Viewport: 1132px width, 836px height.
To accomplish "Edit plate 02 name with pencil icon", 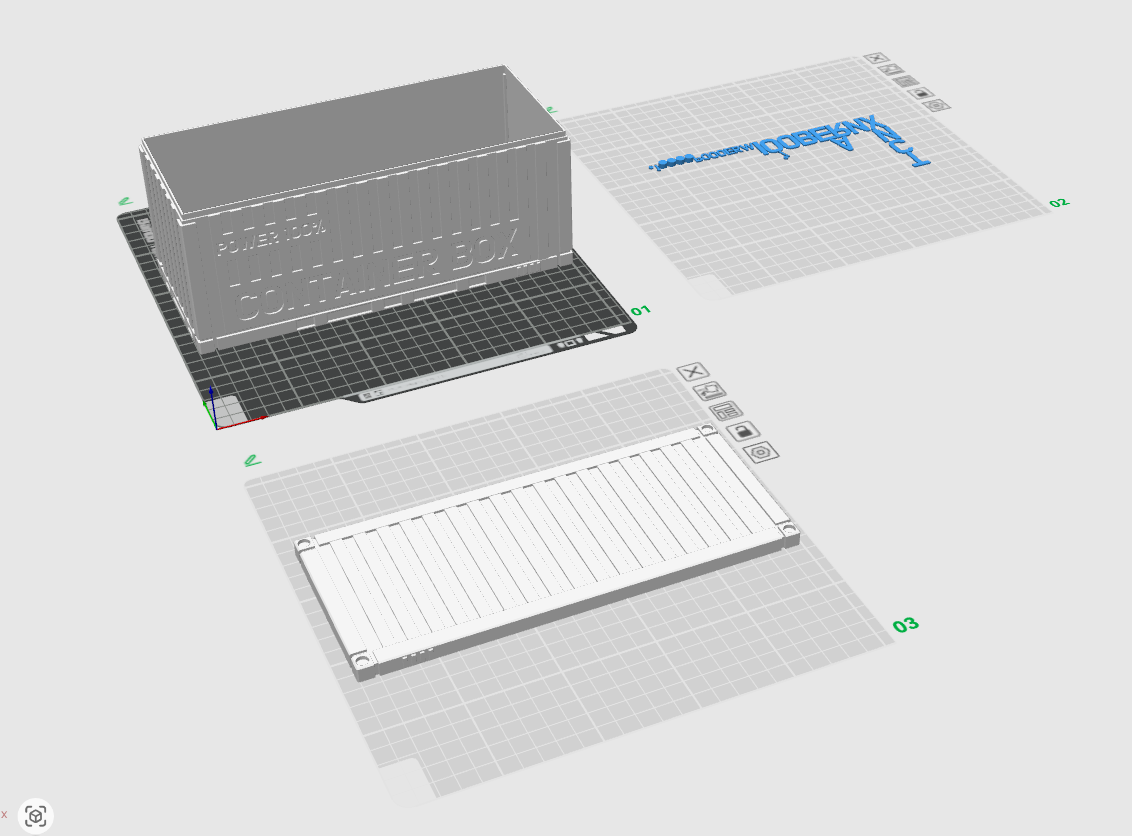I will [552, 110].
